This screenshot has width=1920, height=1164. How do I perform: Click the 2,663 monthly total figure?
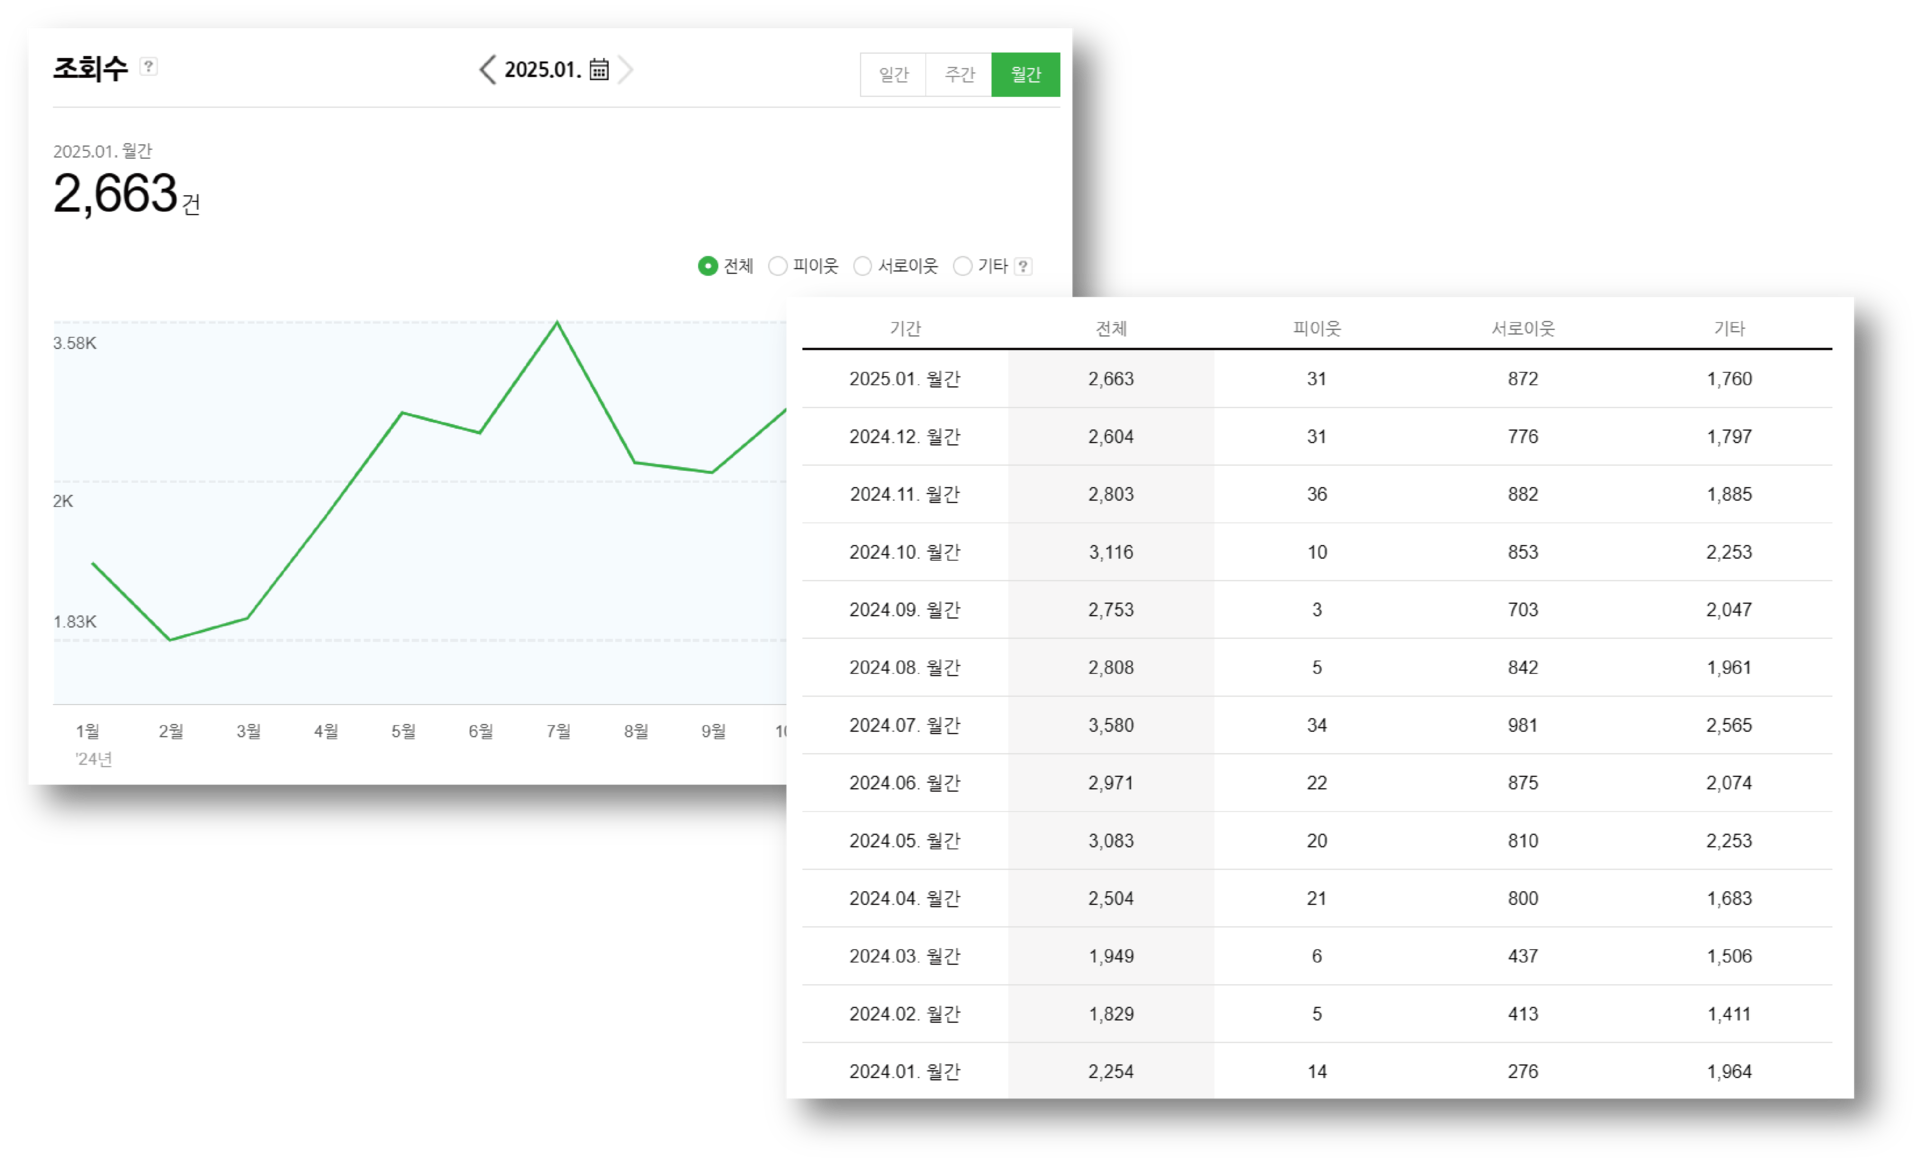click(x=115, y=193)
